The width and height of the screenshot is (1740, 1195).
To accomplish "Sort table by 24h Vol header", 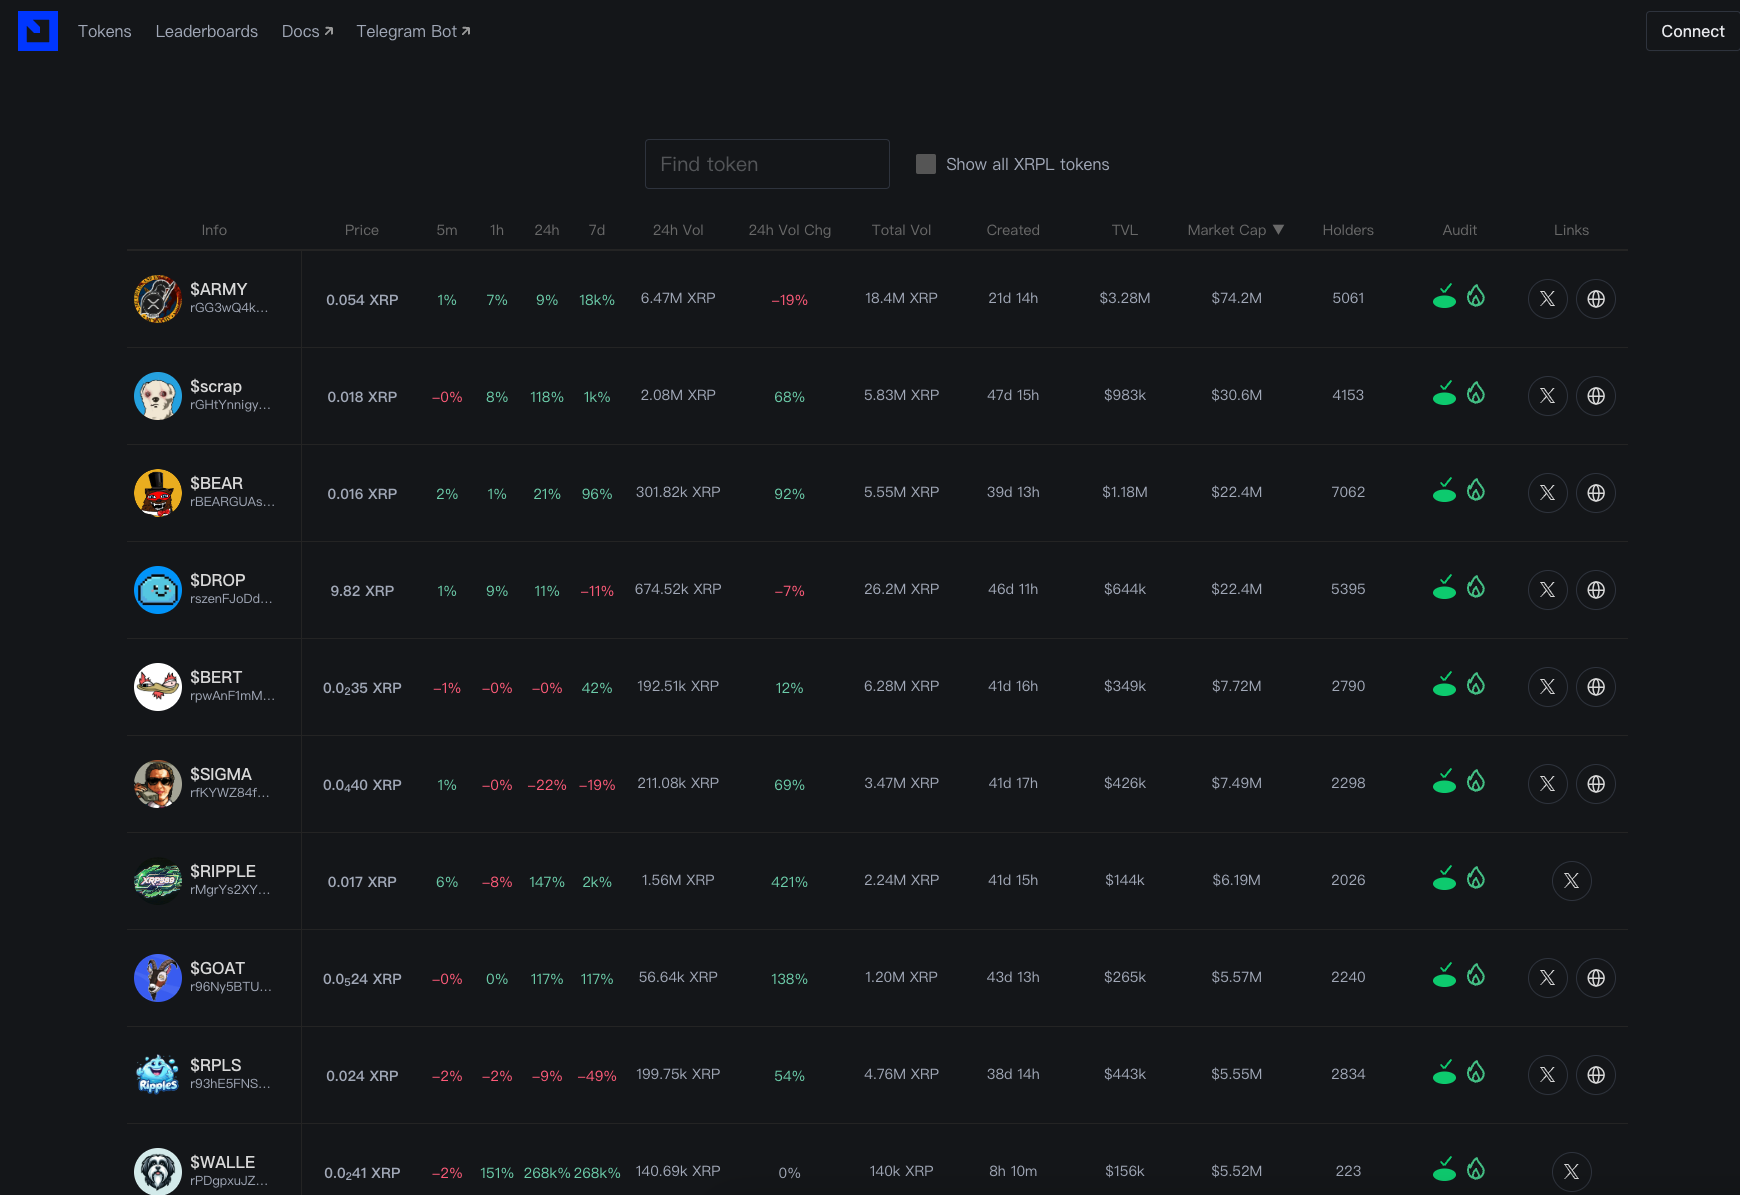I will click(678, 230).
